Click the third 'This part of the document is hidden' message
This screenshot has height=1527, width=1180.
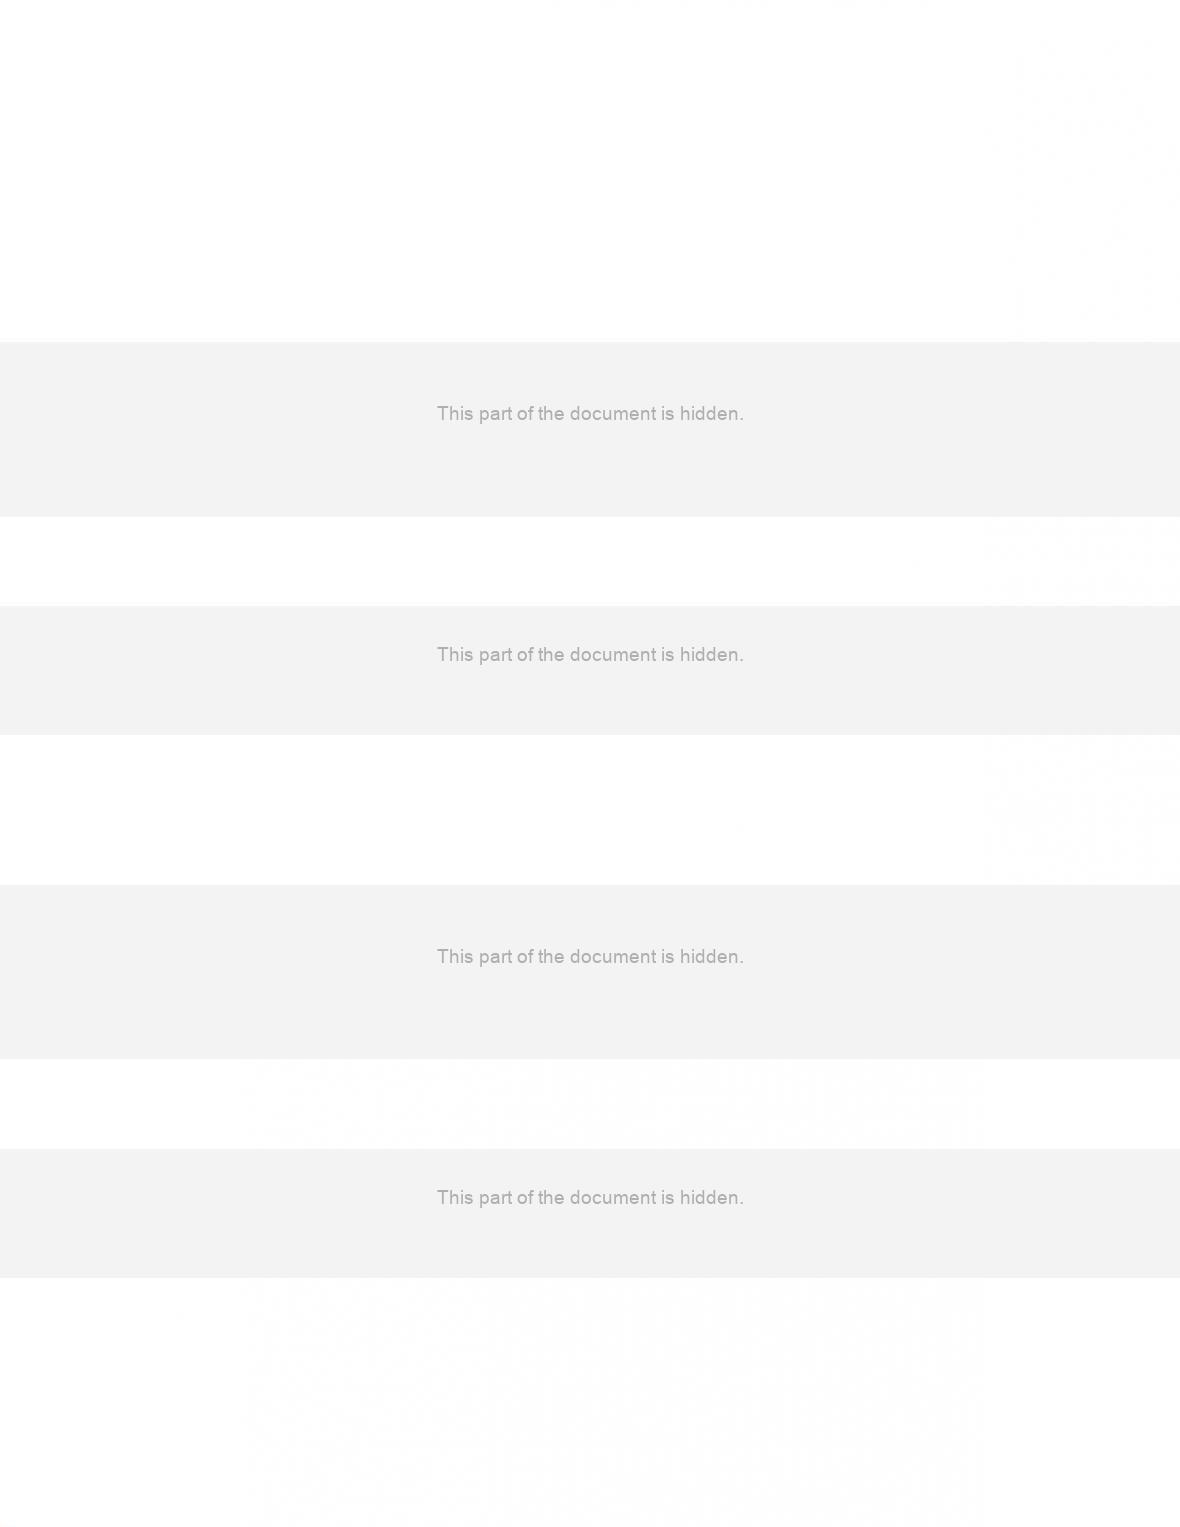coord(590,957)
